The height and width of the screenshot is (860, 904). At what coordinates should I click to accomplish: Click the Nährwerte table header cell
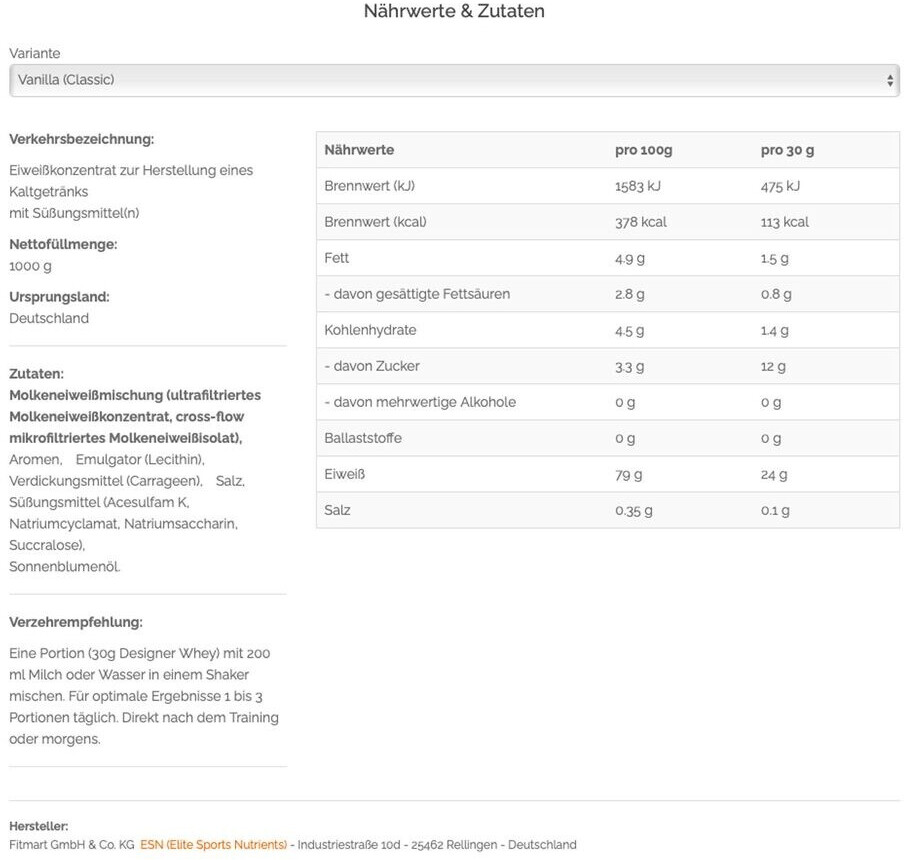click(359, 150)
